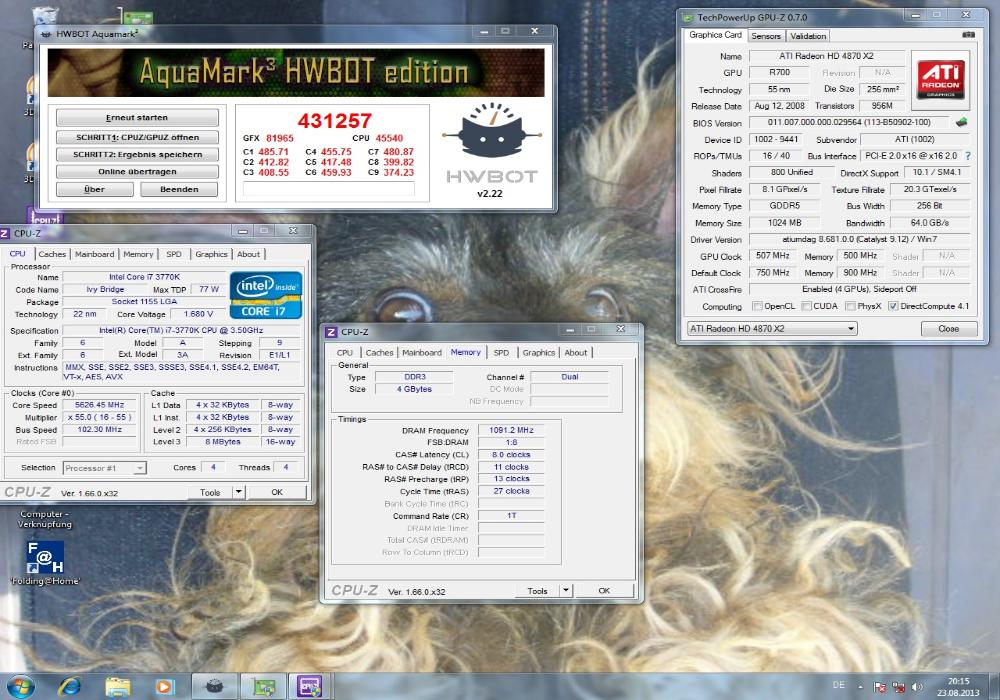Click the GPU-Z Name field ATI Radeon HD 4870 X2
1000x700 pixels.
[x=827, y=56]
